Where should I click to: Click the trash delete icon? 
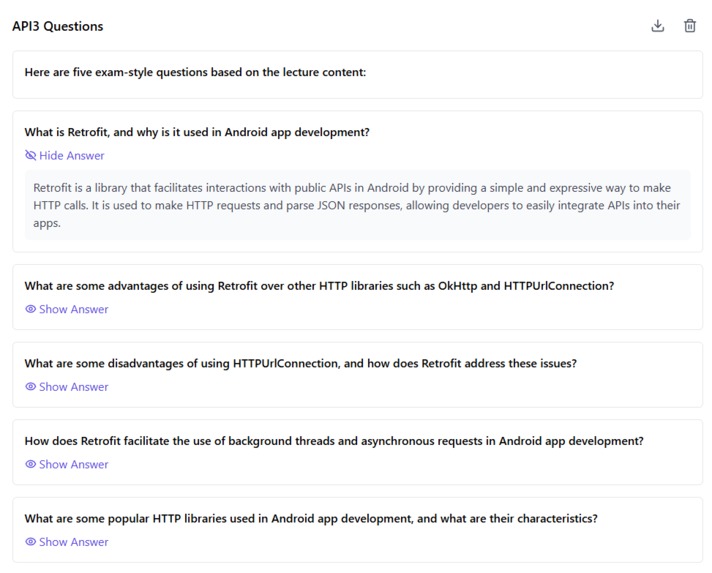pos(690,26)
